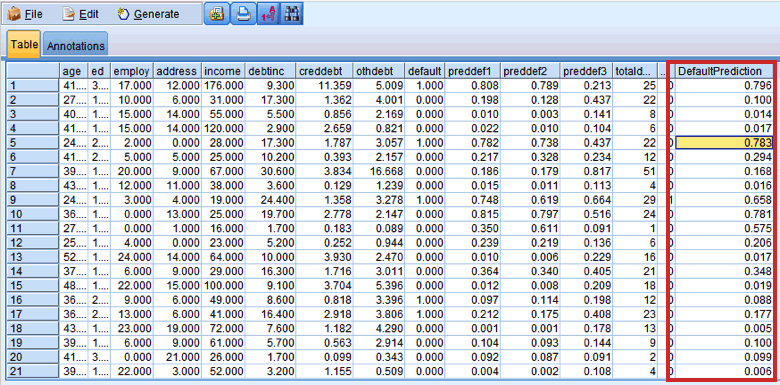780x385 pixels.
Task: Switch to the Annotations tab
Action: (x=76, y=46)
